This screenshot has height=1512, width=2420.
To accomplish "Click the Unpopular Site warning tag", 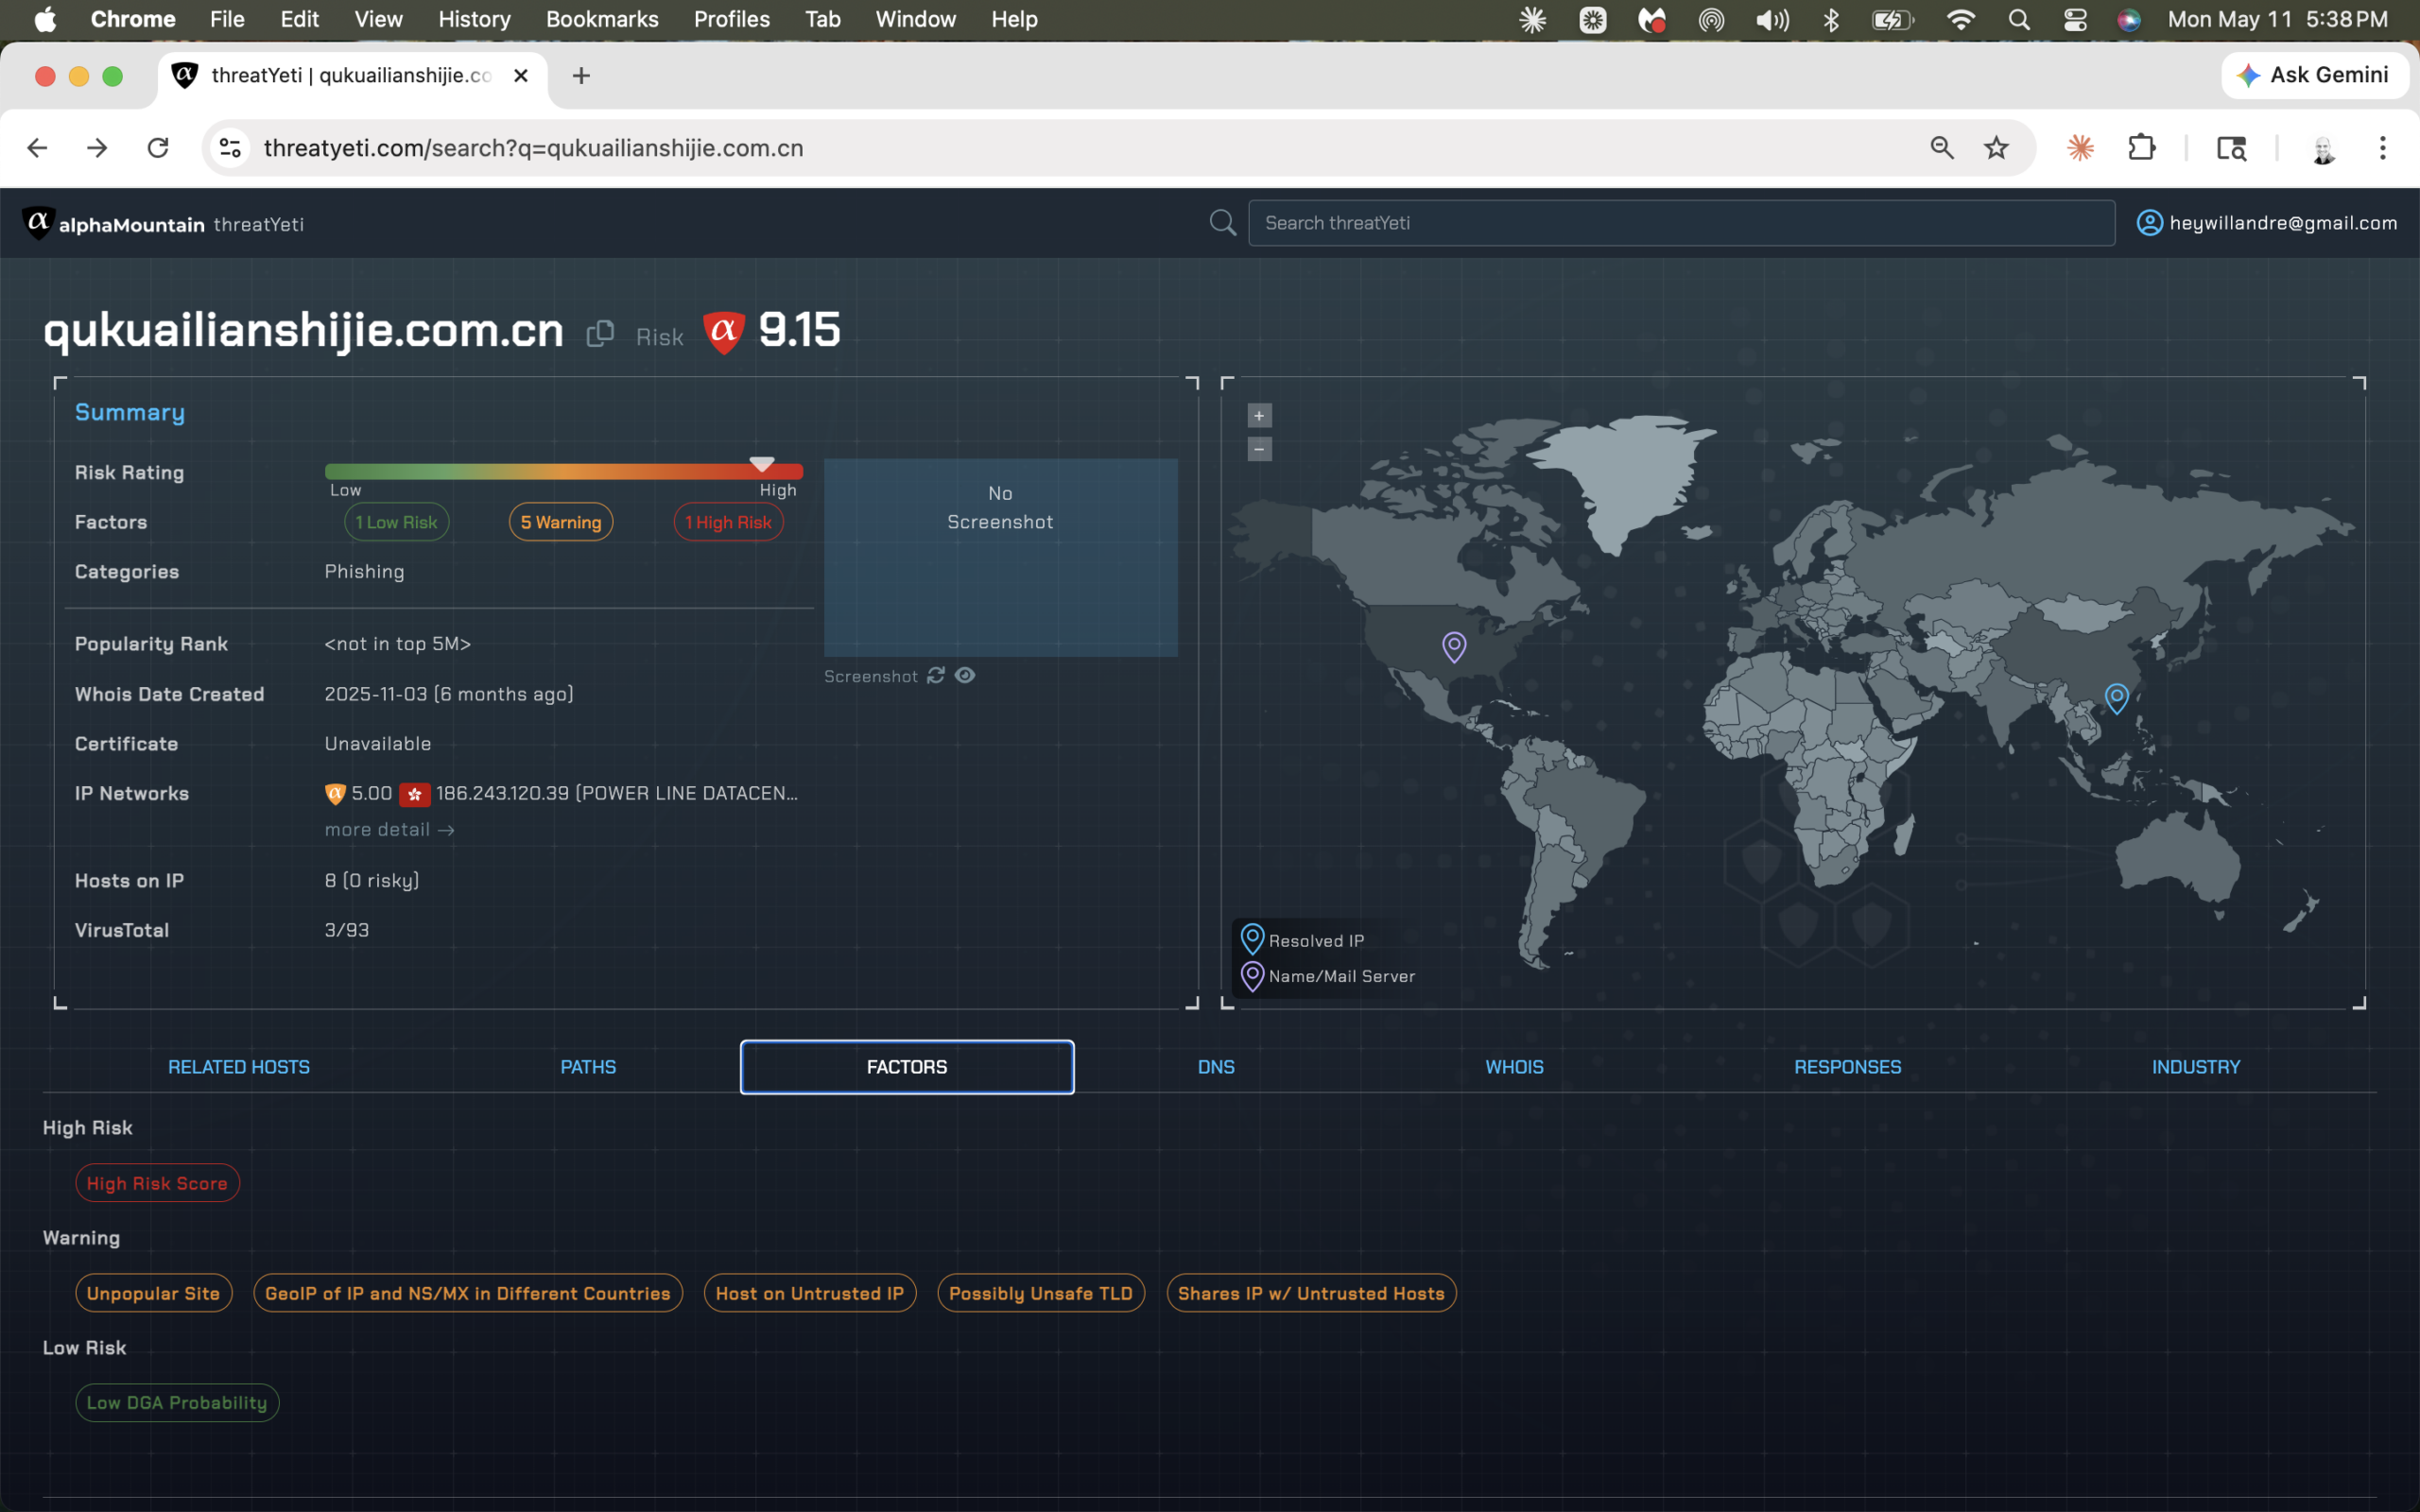I will point(154,1293).
